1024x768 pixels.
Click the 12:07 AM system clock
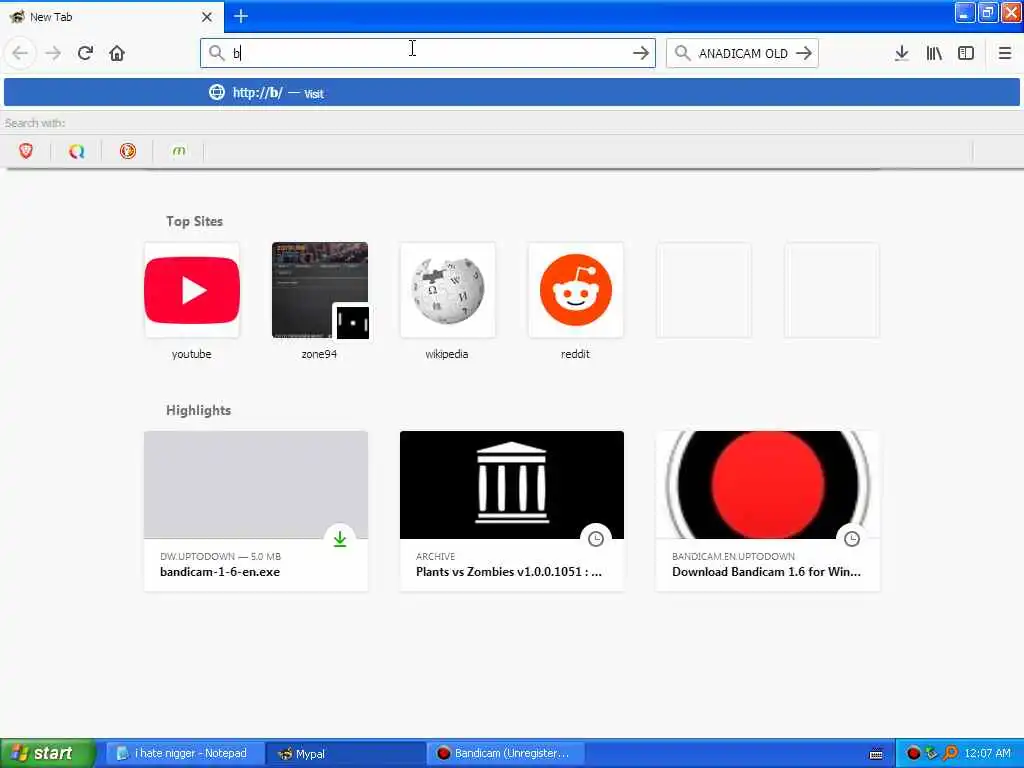click(987, 754)
